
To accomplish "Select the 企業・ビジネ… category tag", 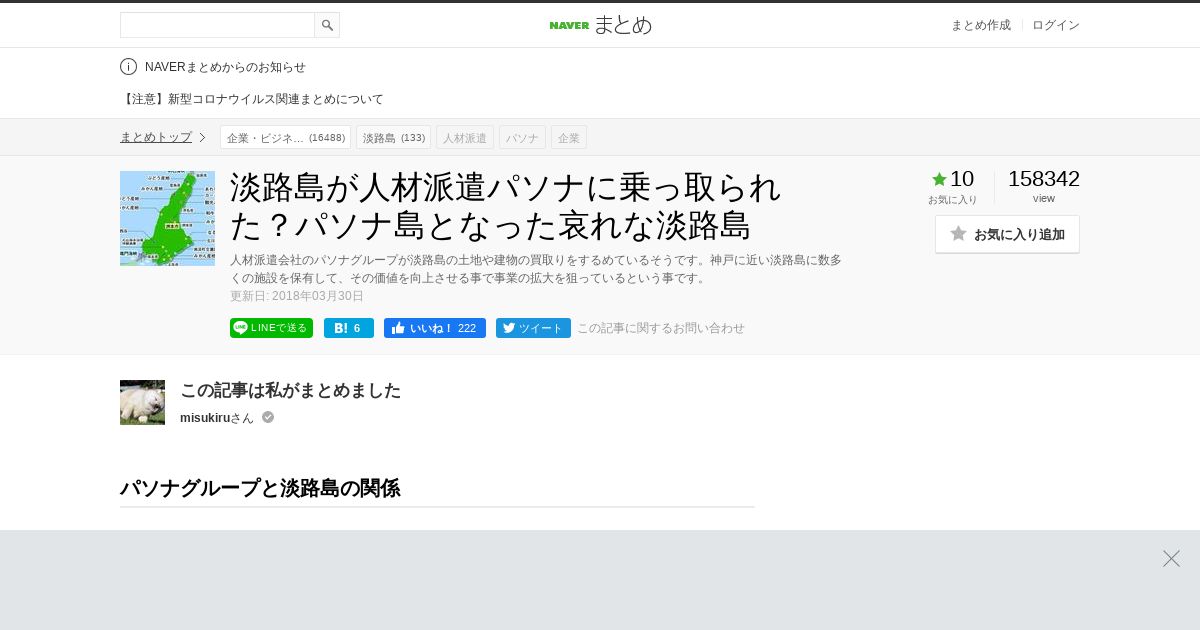I will point(285,137).
